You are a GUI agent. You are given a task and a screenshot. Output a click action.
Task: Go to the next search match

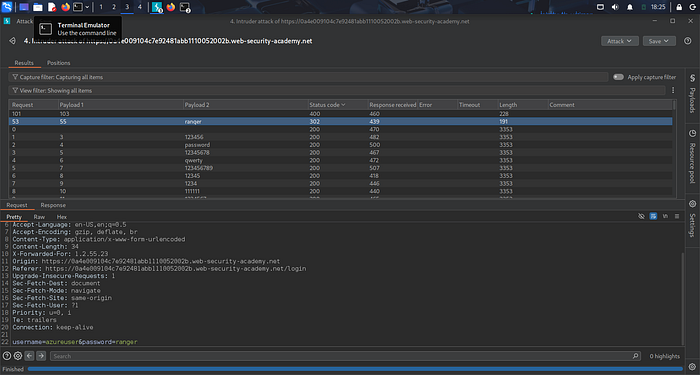point(41,356)
